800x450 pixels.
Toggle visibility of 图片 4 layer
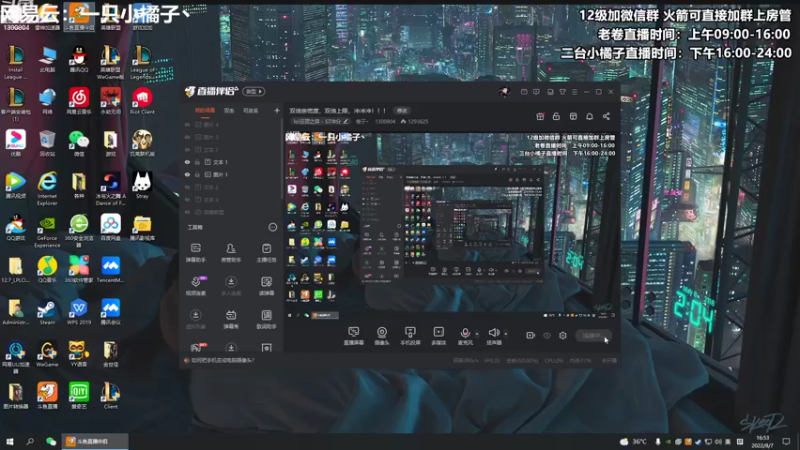pyautogui.click(x=187, y=124)
